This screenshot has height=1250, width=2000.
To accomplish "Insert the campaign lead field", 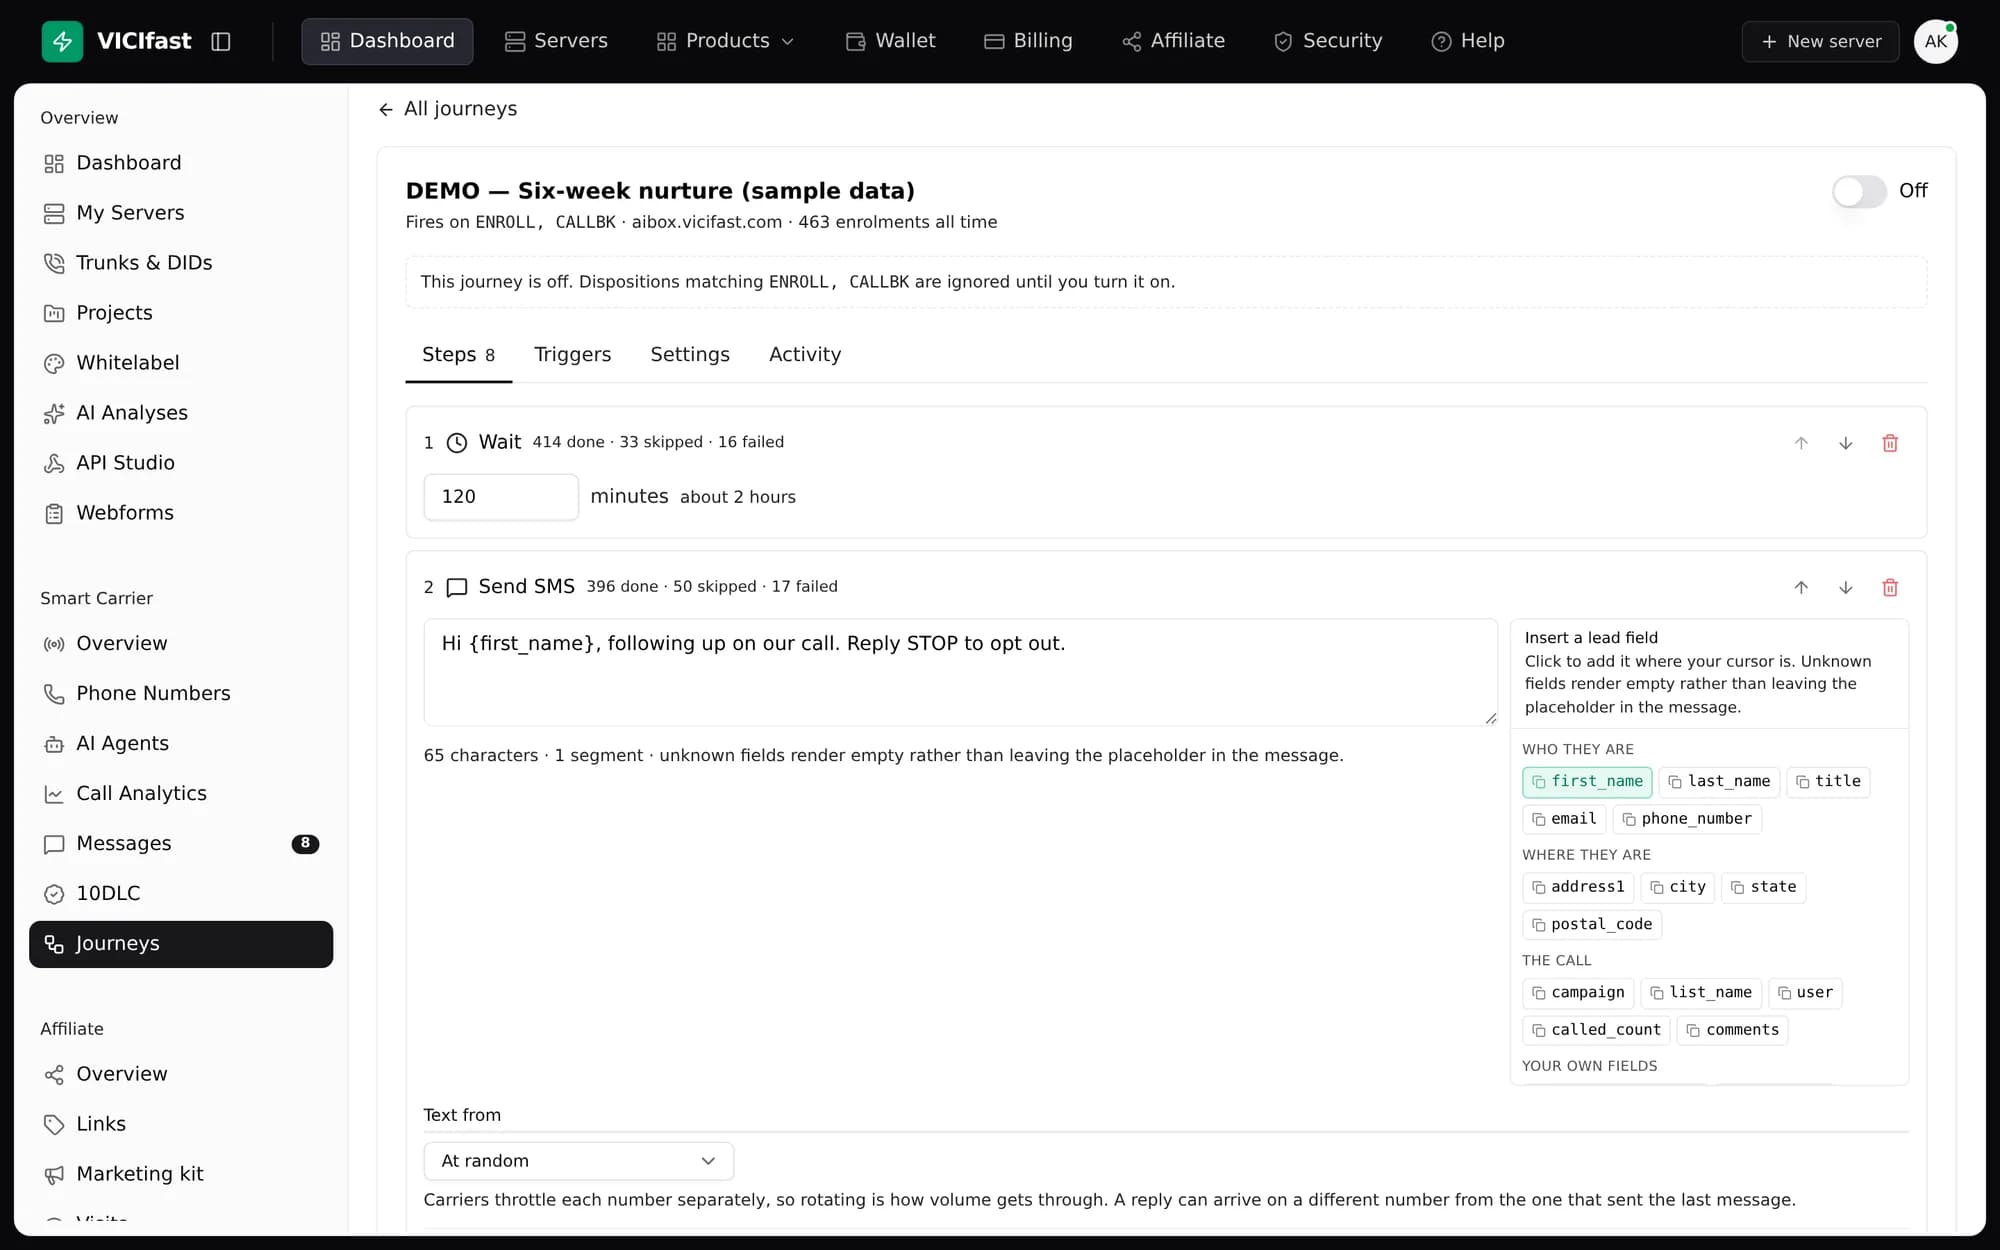I will coord(1578,993).
